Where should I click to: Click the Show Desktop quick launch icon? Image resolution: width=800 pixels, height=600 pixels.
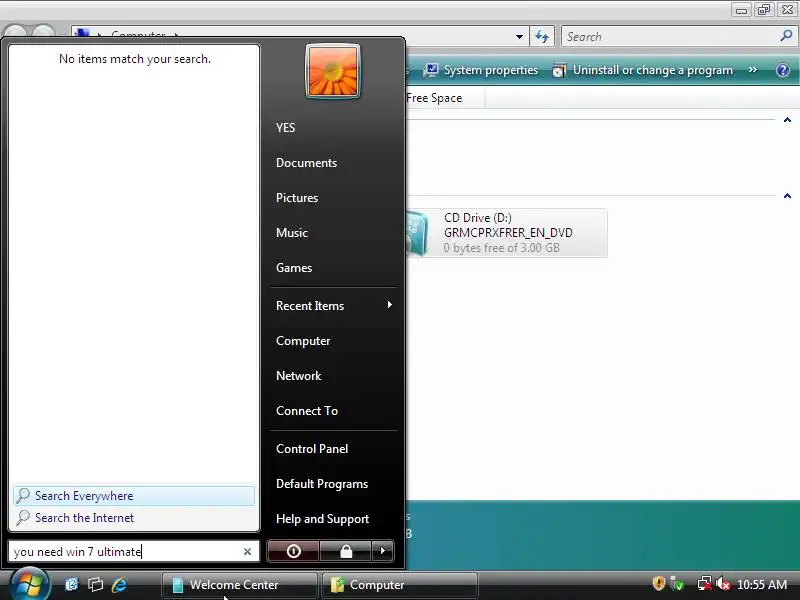tap(72, 585)
